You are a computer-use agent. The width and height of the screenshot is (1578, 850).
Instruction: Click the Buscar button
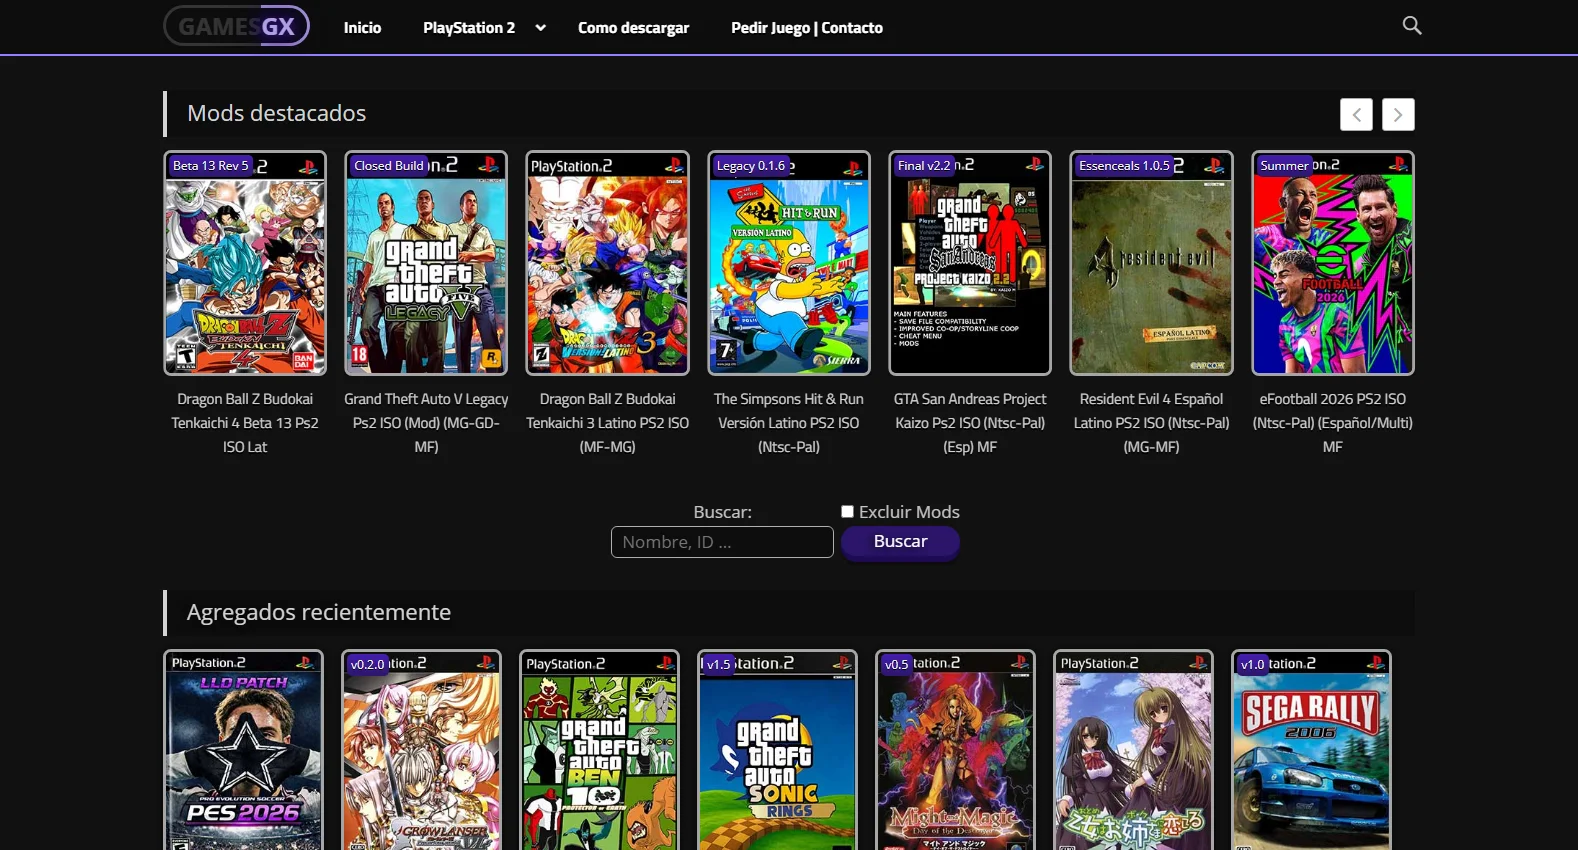(900, 541)
